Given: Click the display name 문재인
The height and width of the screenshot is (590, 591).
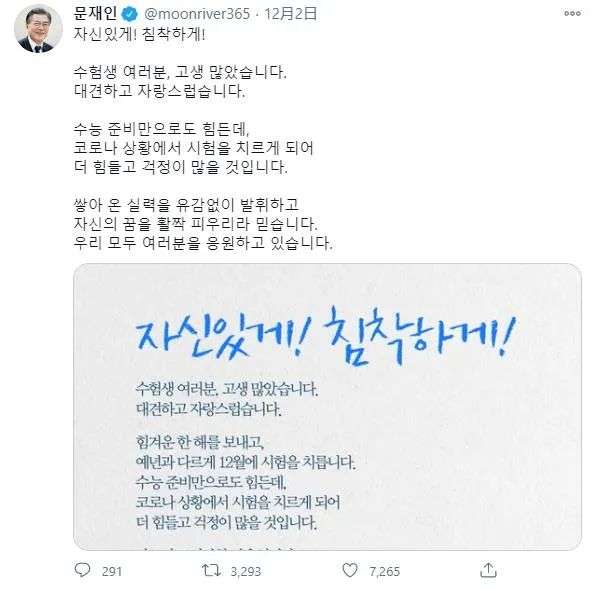Looking at the screenshot, I should click(95, 14).
